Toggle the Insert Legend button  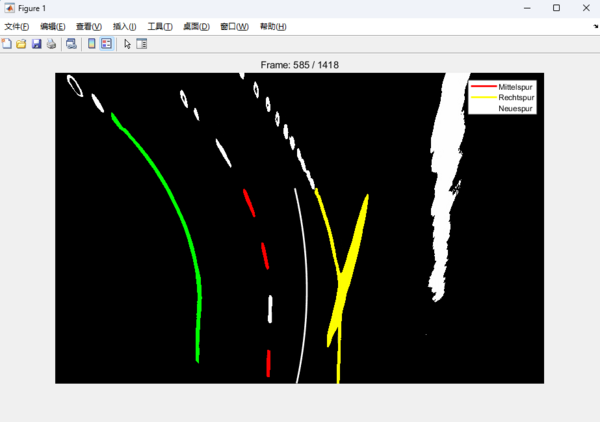[x=106, y=44]
